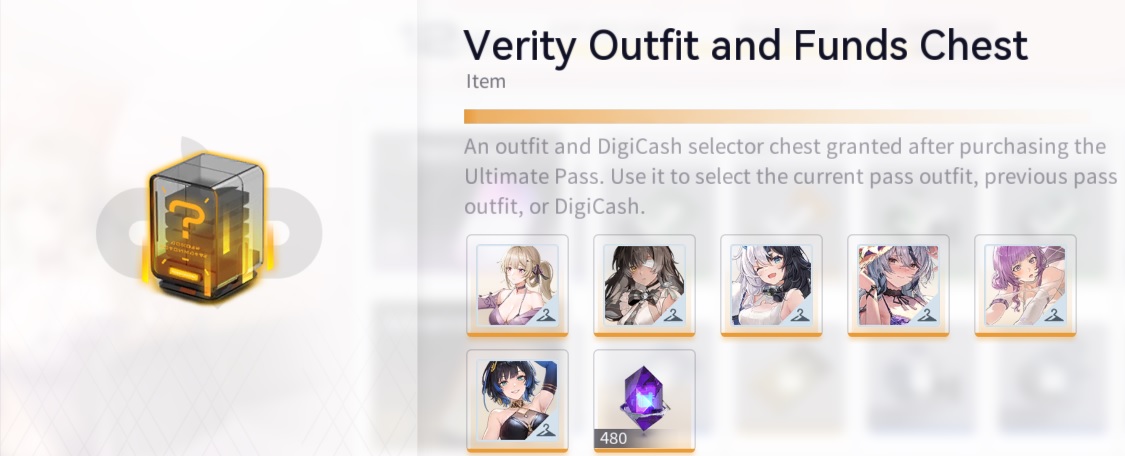The width and height of the screenshot is (1125, 456).
Task: Click hanger icon on blue-black haired thumbnail
Action: [546, 429]
